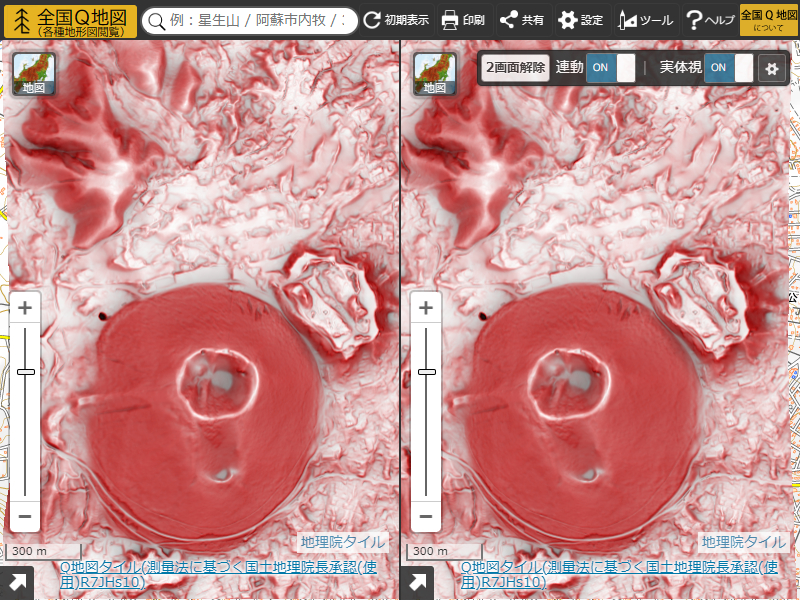Toggle the 実体視 stereo view switch

pyautogui.click(x=729, y=68)
